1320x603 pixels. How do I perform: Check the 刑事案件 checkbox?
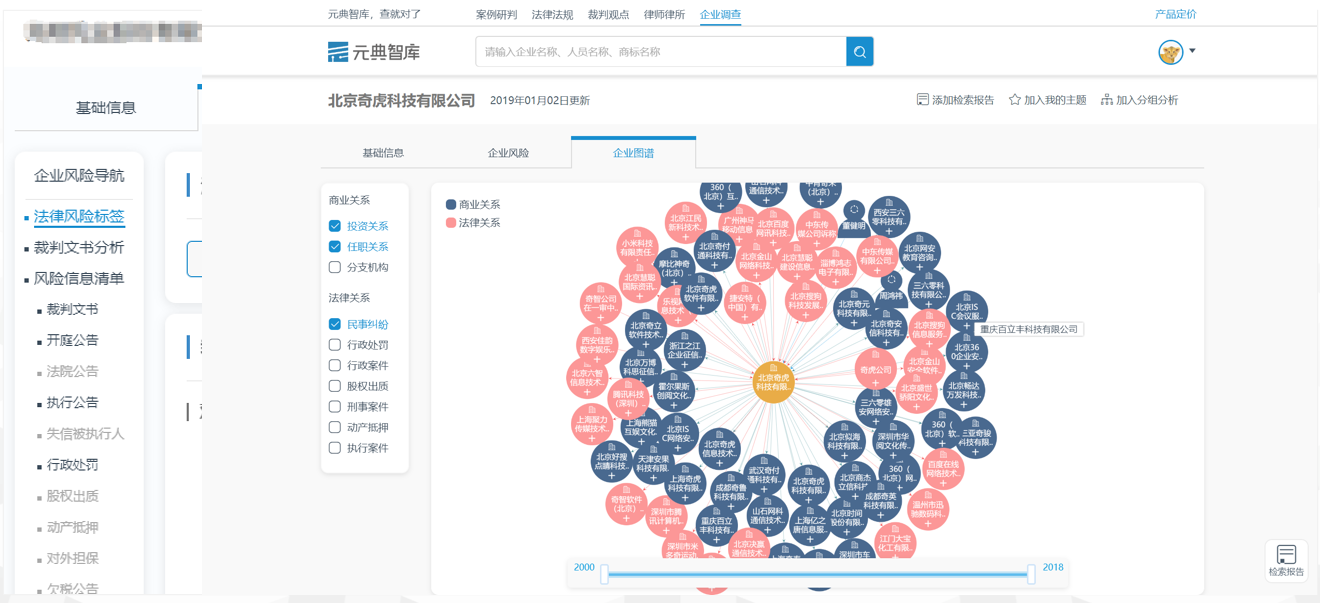[x=335, y=407]
